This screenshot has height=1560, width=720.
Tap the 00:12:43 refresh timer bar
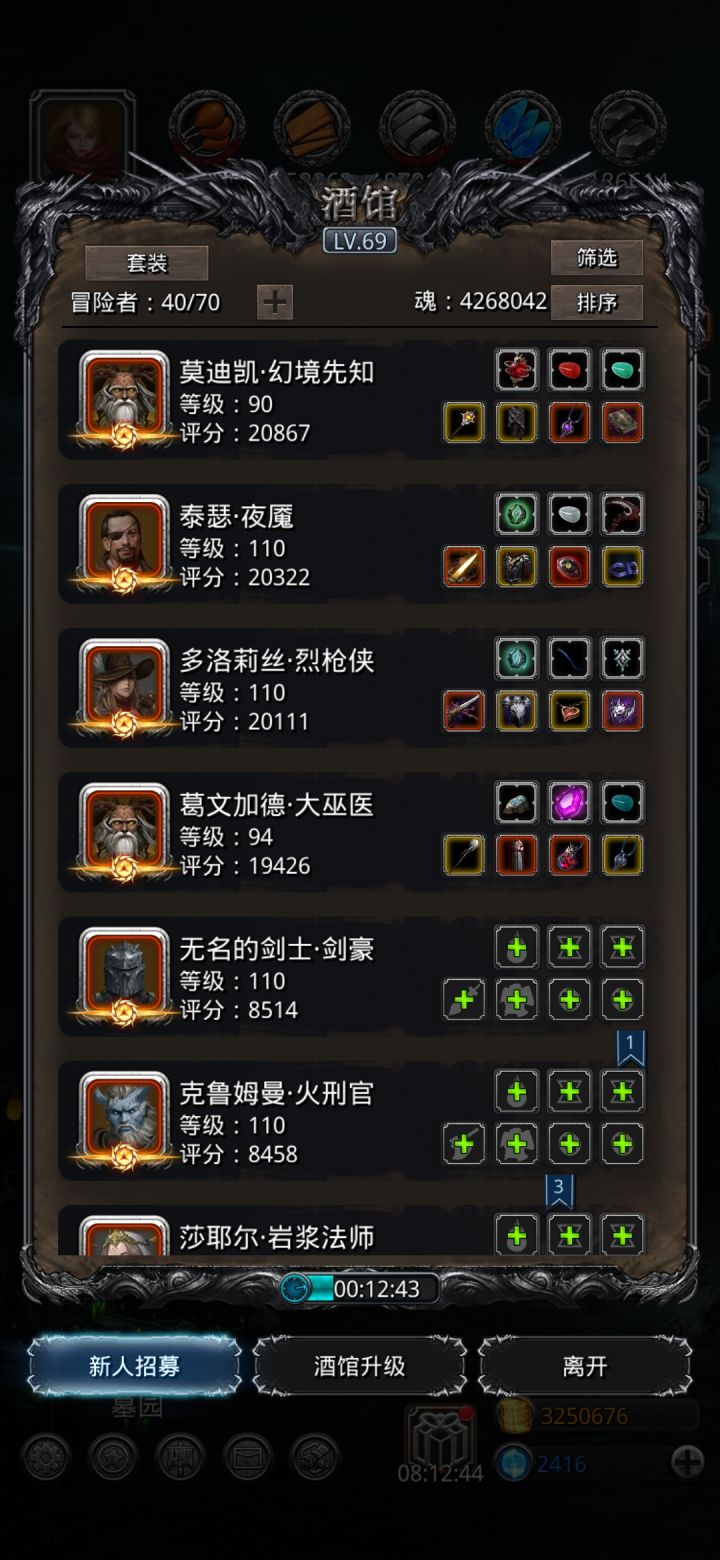(x=360, y=1288)
